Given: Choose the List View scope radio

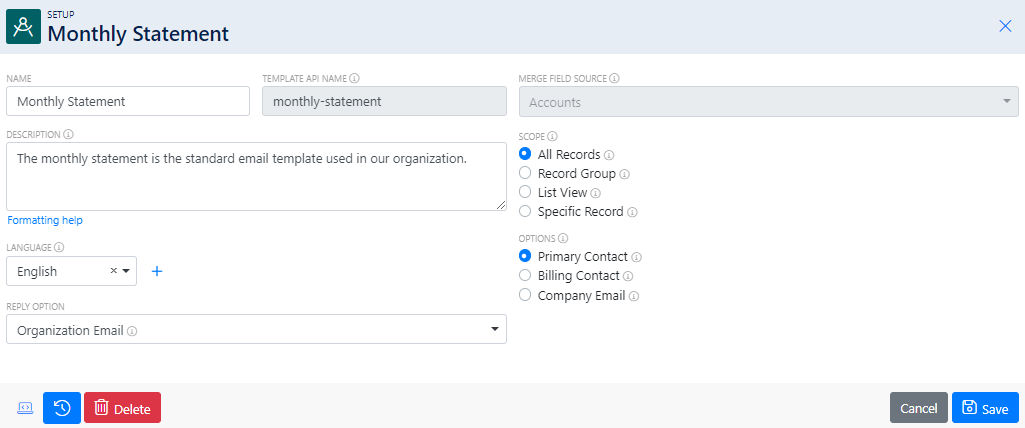Looking at the screenshot, I should tap(524, 193).
